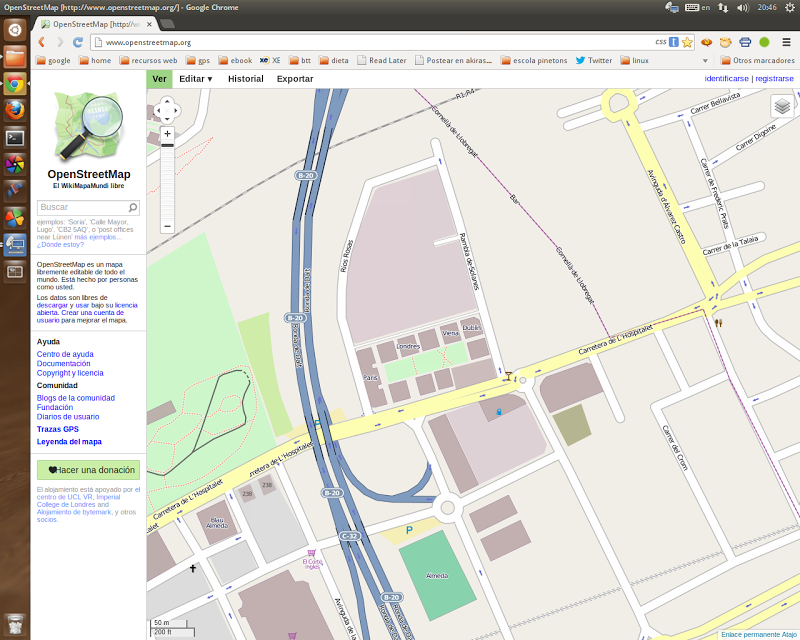Open the Terminal from the dock

click(x=15, y=138)
